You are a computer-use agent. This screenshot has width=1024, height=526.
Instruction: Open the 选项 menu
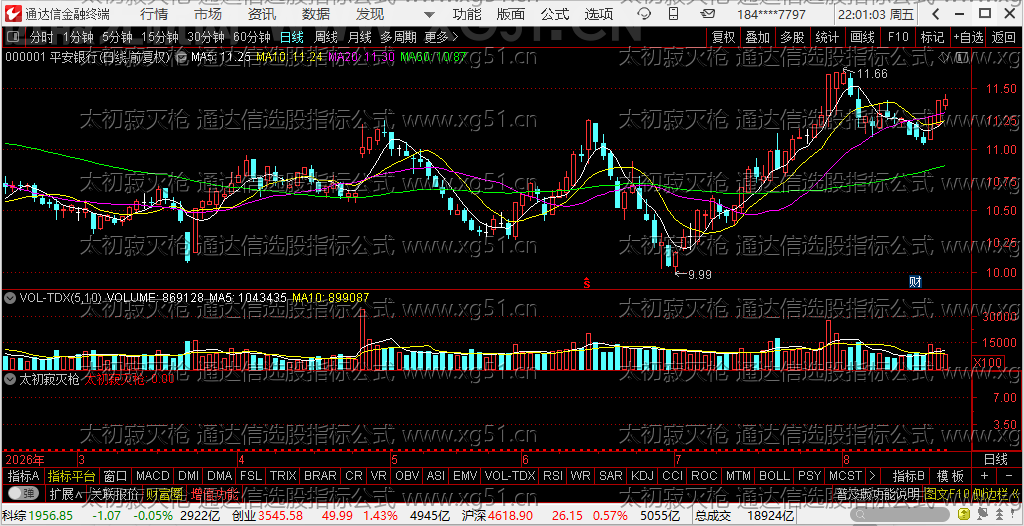click(x=599, y=14)
